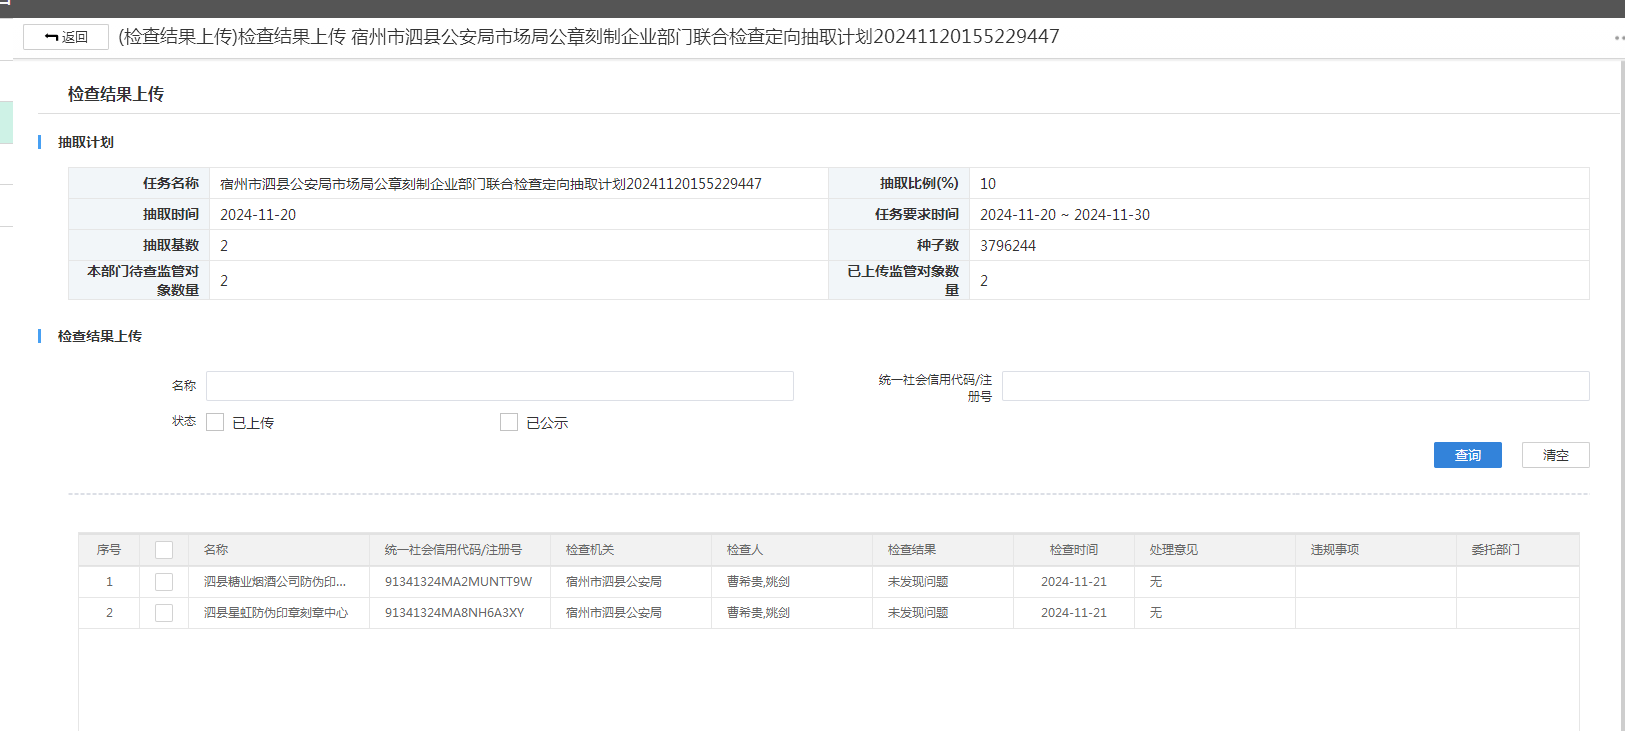
Task: Toggle the select-all checkbox in table header
Action: (164, 550)
